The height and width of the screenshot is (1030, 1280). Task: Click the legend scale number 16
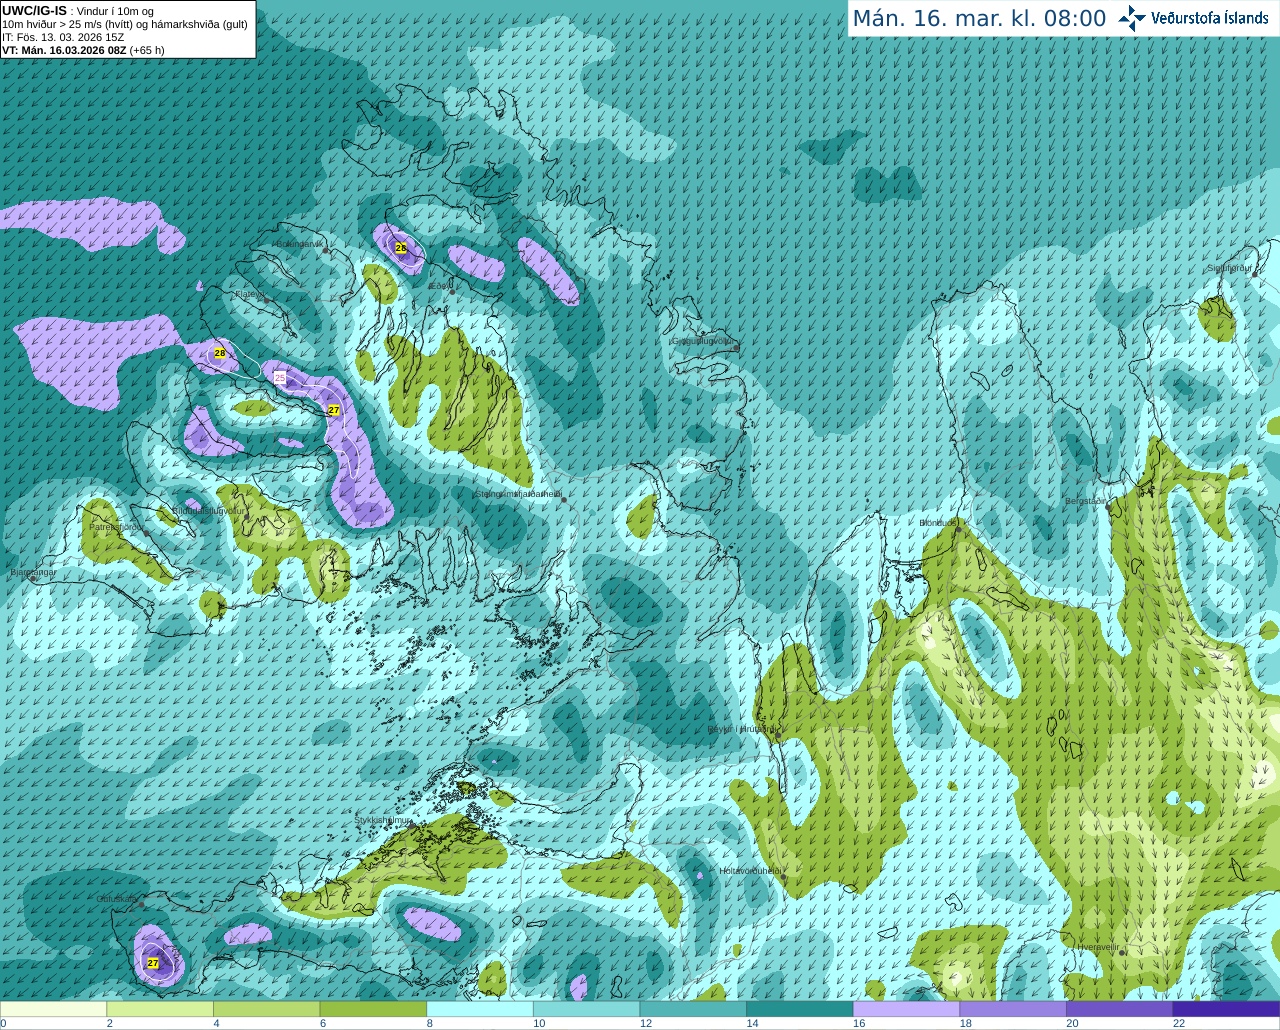(859, 1024)
